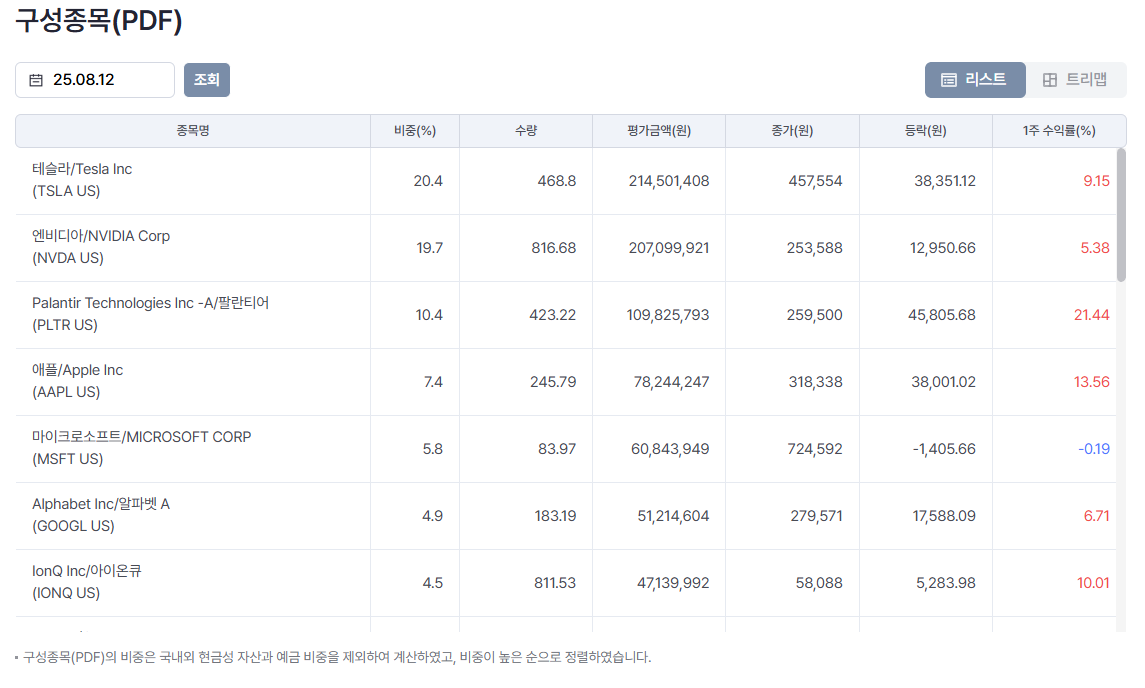This screenshot has height=688, width=1145.
Task: Click the table's vertical scrollbar thumb
Action: (x=1121, y=215)
